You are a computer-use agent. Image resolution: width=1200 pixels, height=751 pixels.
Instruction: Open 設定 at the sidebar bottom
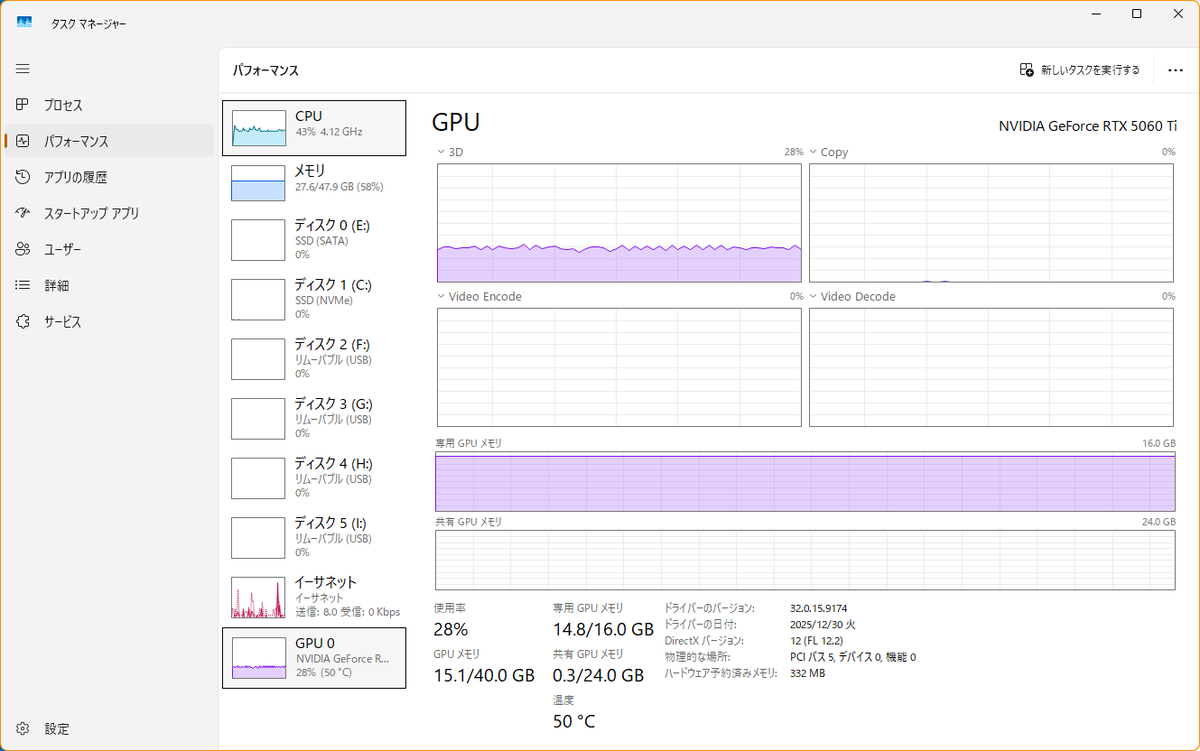click(x=109, y=729)
